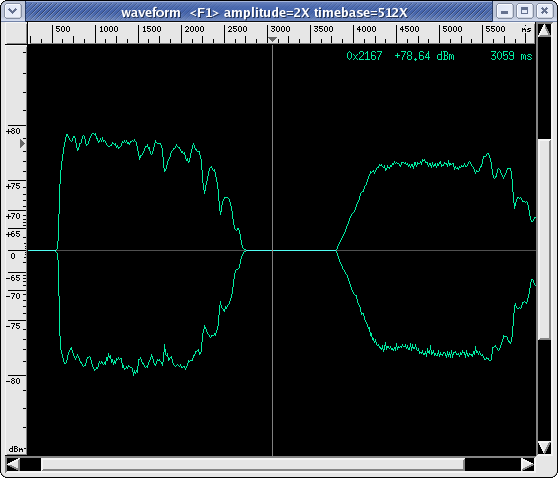Image resolution: width=558 pixels, height=478 pixels.
Task: Click the horizontal scrollbar left arrow
Action: [x=13, y=464]
